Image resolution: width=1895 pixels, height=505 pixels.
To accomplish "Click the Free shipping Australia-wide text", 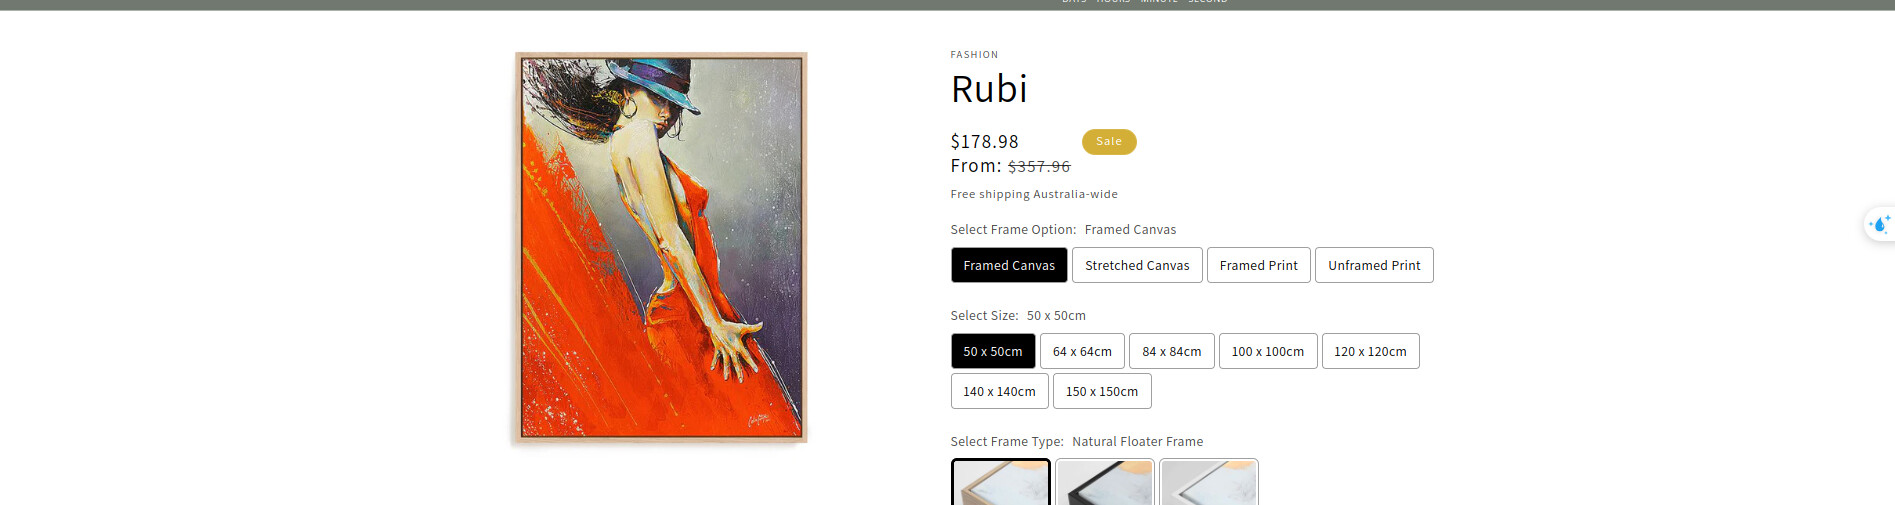I will 1034,194.
